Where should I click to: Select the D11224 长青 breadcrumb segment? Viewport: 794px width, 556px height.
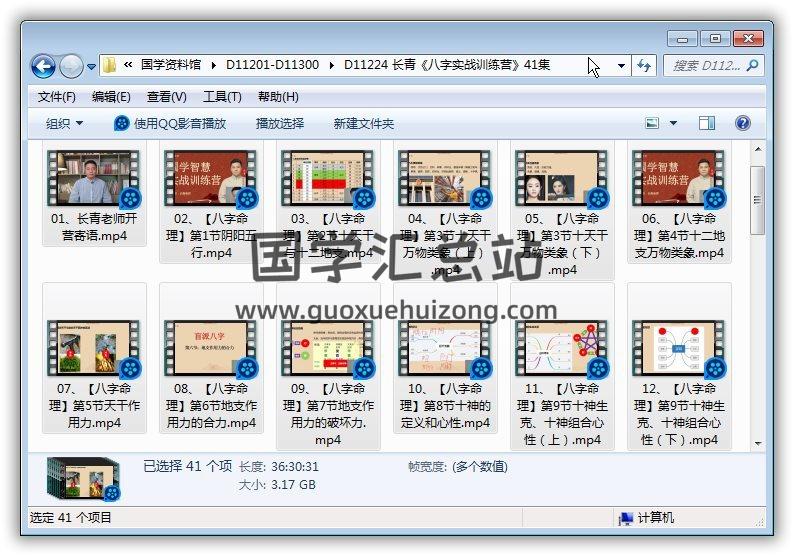pos(447,65)
